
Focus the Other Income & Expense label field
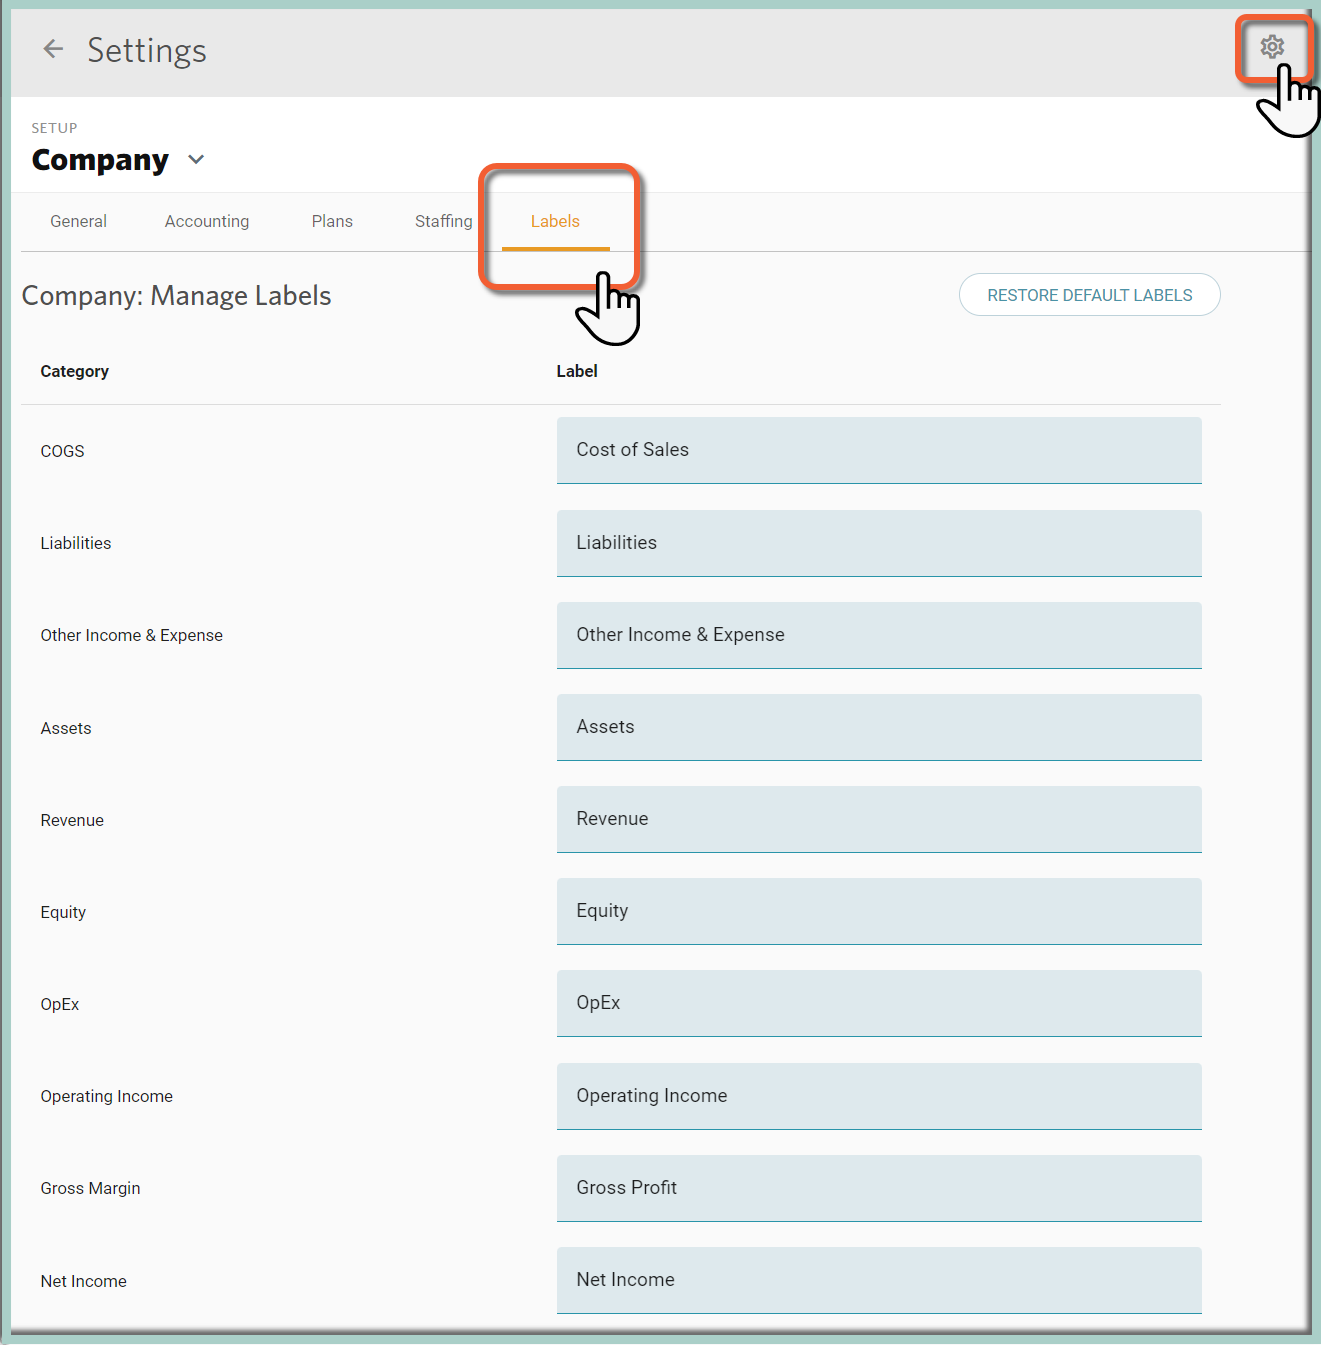(879, 635)
